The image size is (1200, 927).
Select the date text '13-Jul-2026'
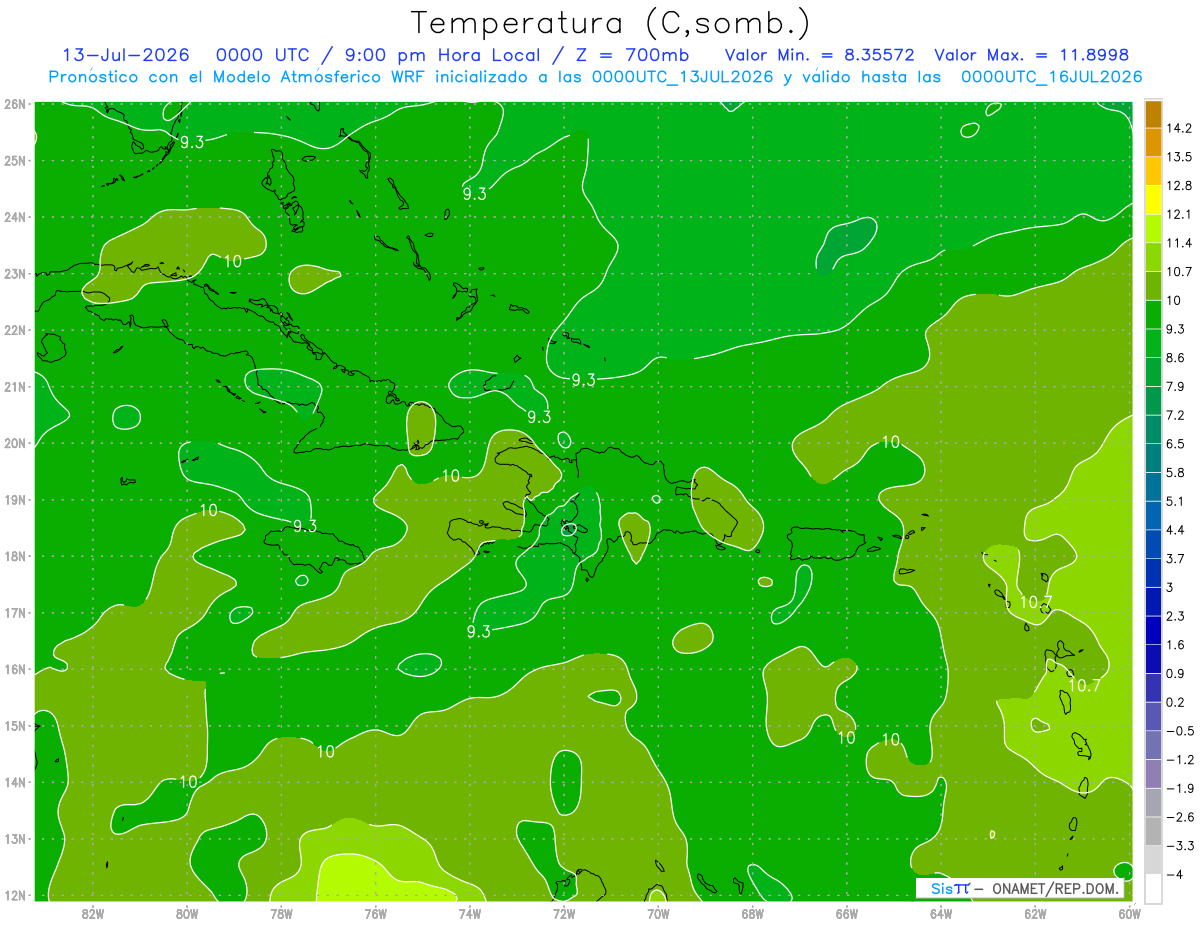(x=124, y=55)
